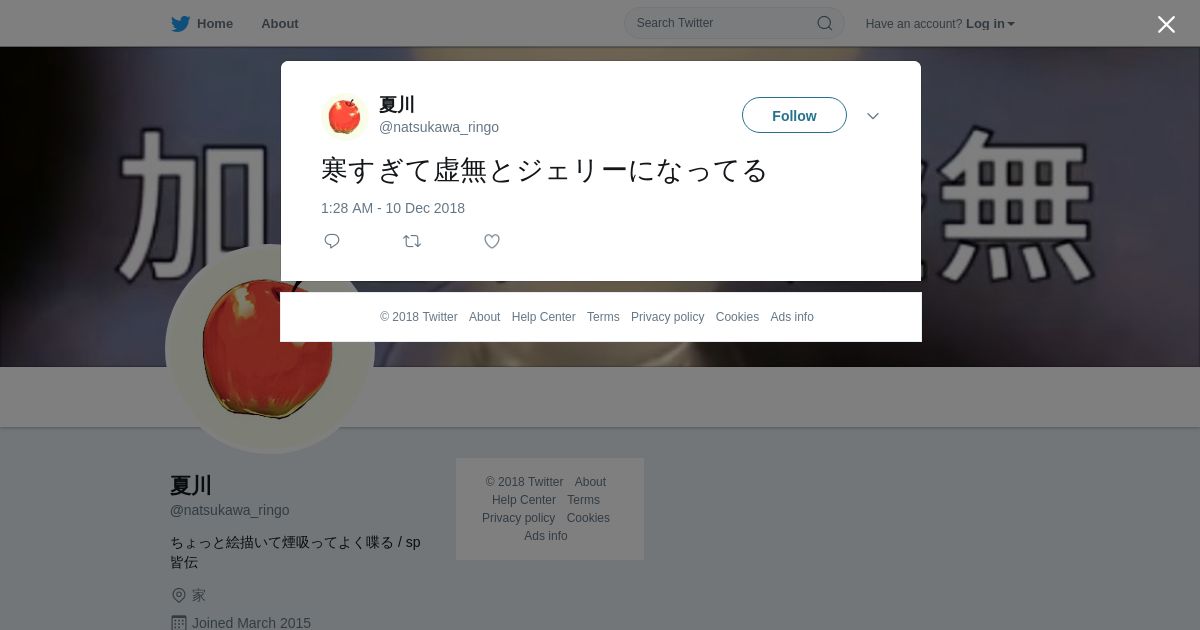
Task: Expand the tweet options chevron menu
Action: point(873,116)
